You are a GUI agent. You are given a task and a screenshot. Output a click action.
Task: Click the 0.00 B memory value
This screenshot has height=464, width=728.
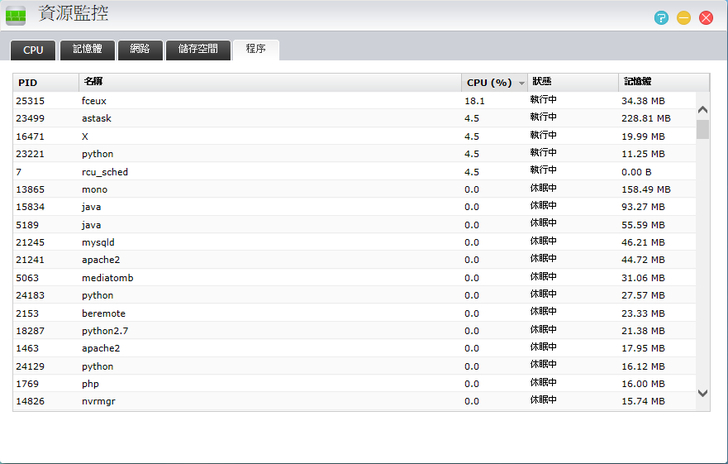click(636, 172)
